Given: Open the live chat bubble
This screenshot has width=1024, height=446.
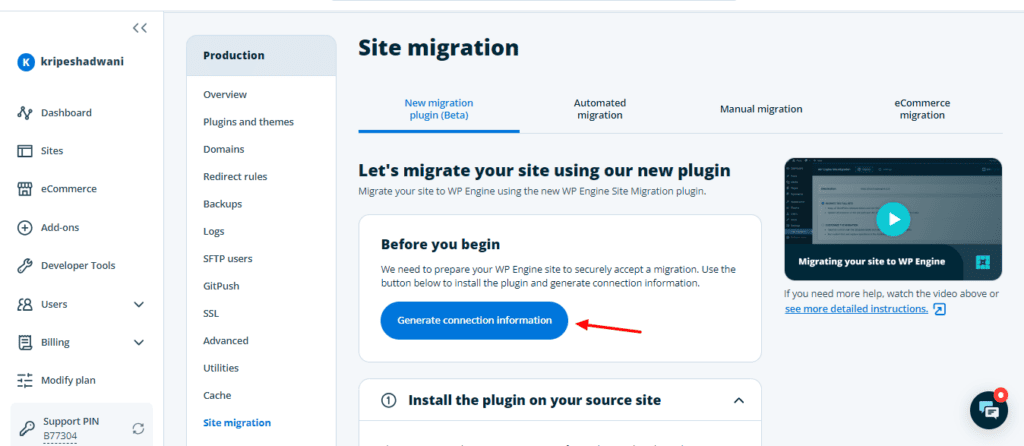Looking at the screenshot, I should pos(989,410).
